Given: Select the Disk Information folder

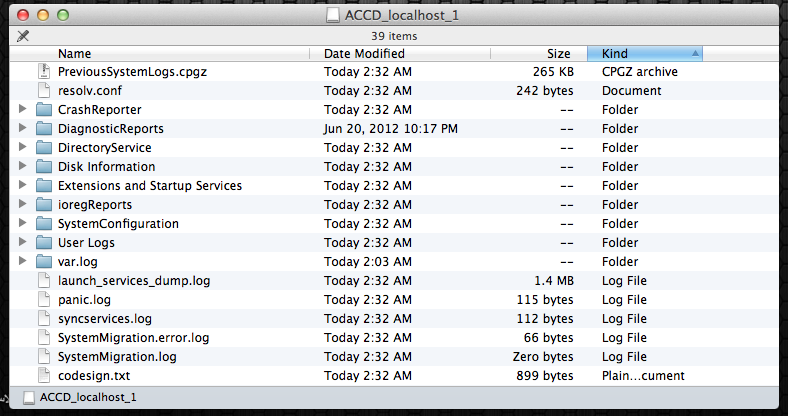Looking at the screenshot, I should click(106, 167).
